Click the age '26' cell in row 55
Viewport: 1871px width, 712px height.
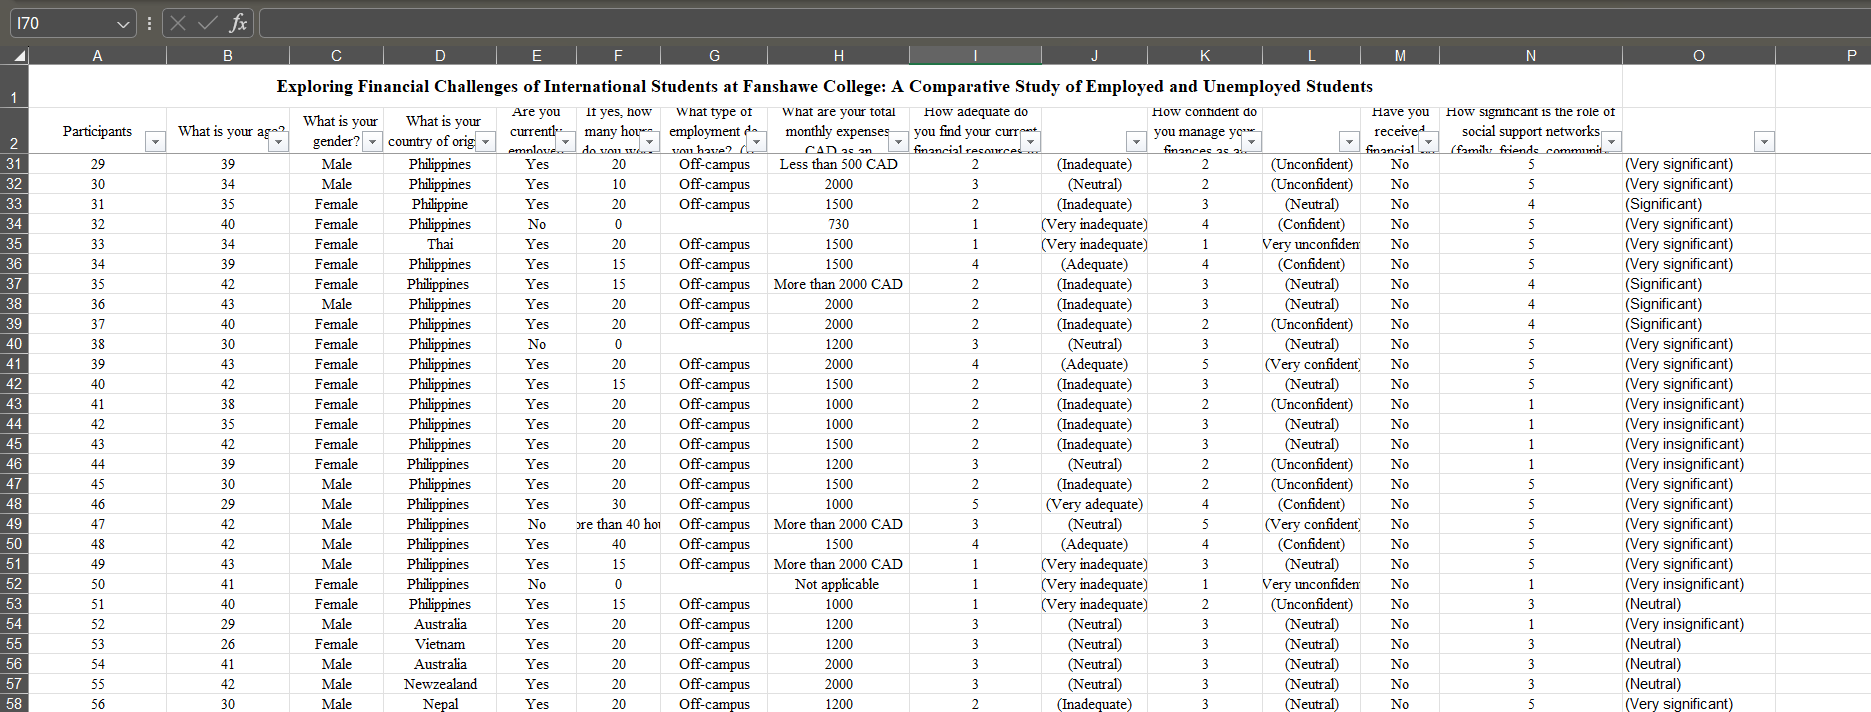[x=228, y=644]
